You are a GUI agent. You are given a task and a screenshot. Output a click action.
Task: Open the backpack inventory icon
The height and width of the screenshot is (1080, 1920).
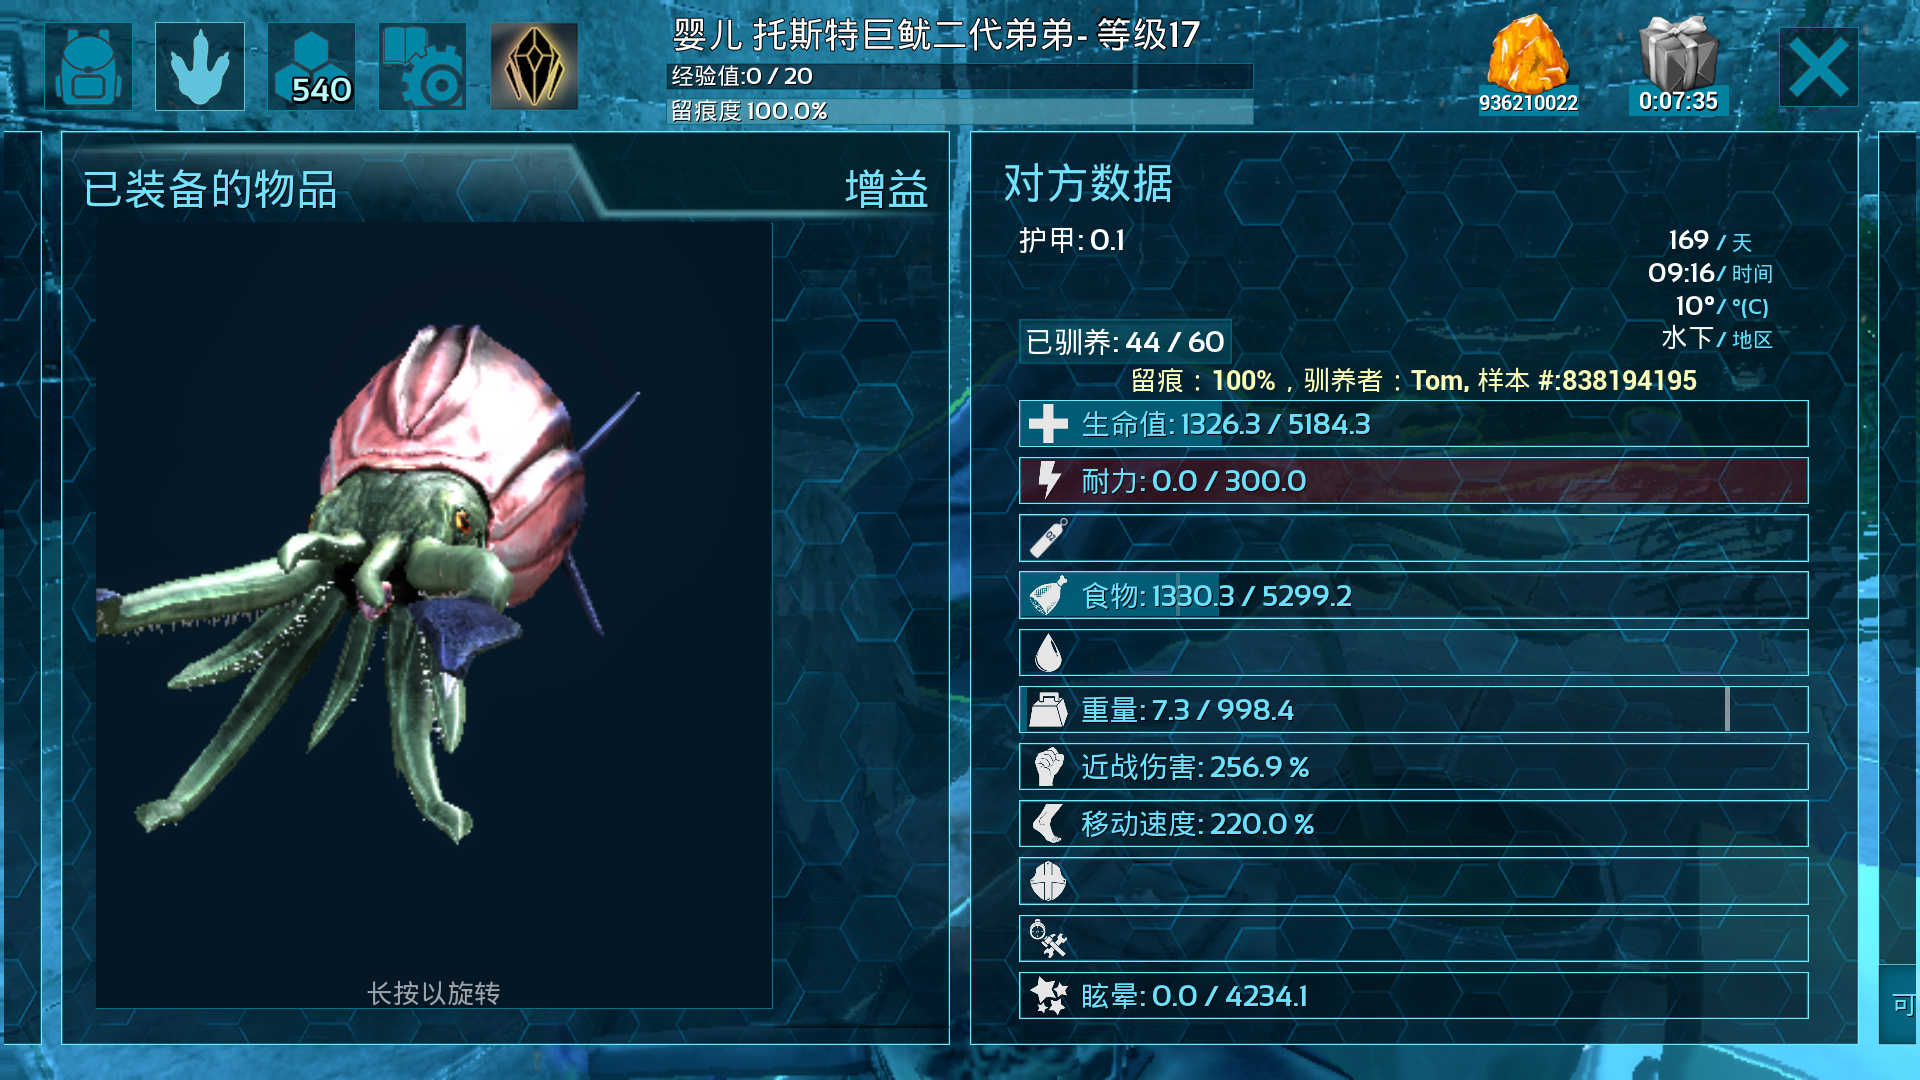(88, 66)
